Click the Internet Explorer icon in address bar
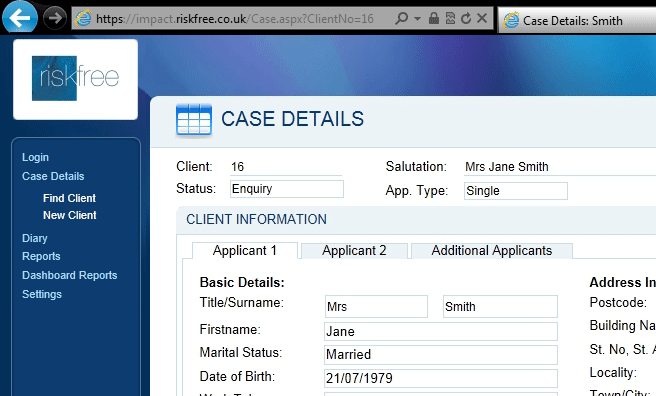 click(x=83, y=18)
